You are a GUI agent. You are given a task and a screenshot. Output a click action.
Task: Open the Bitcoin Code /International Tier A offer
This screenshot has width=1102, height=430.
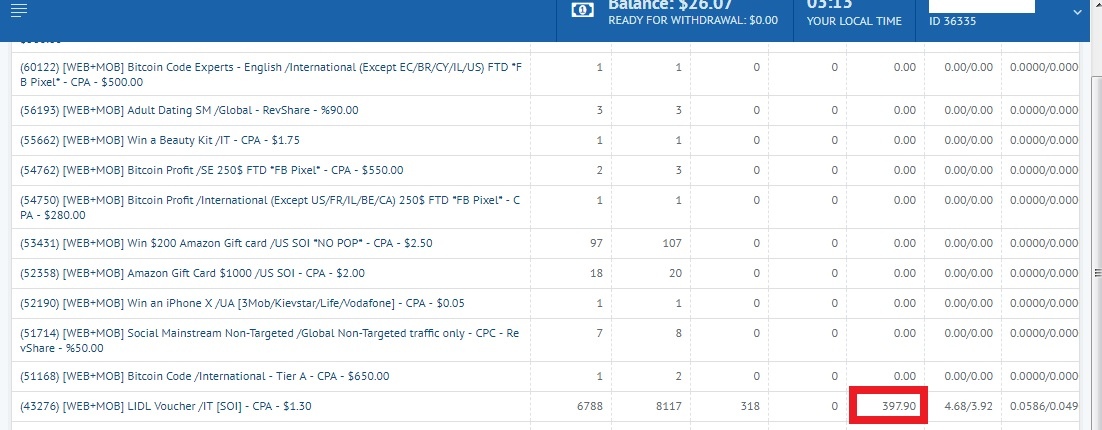(x=205, y=377)
